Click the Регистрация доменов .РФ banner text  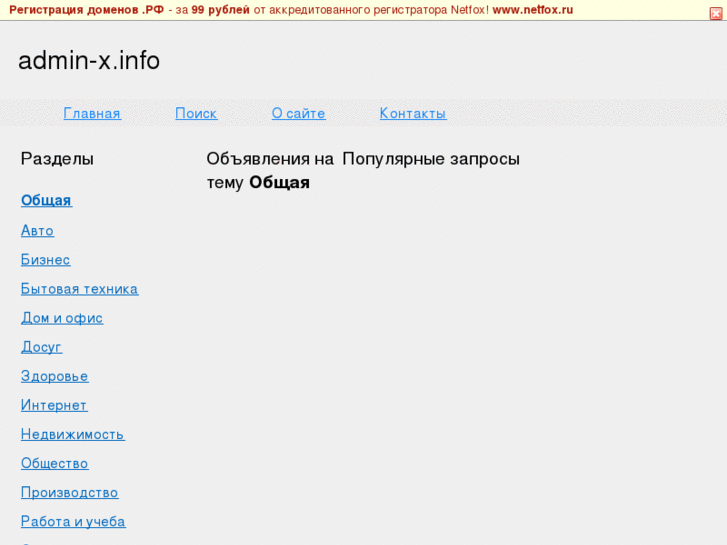[87, 10]
